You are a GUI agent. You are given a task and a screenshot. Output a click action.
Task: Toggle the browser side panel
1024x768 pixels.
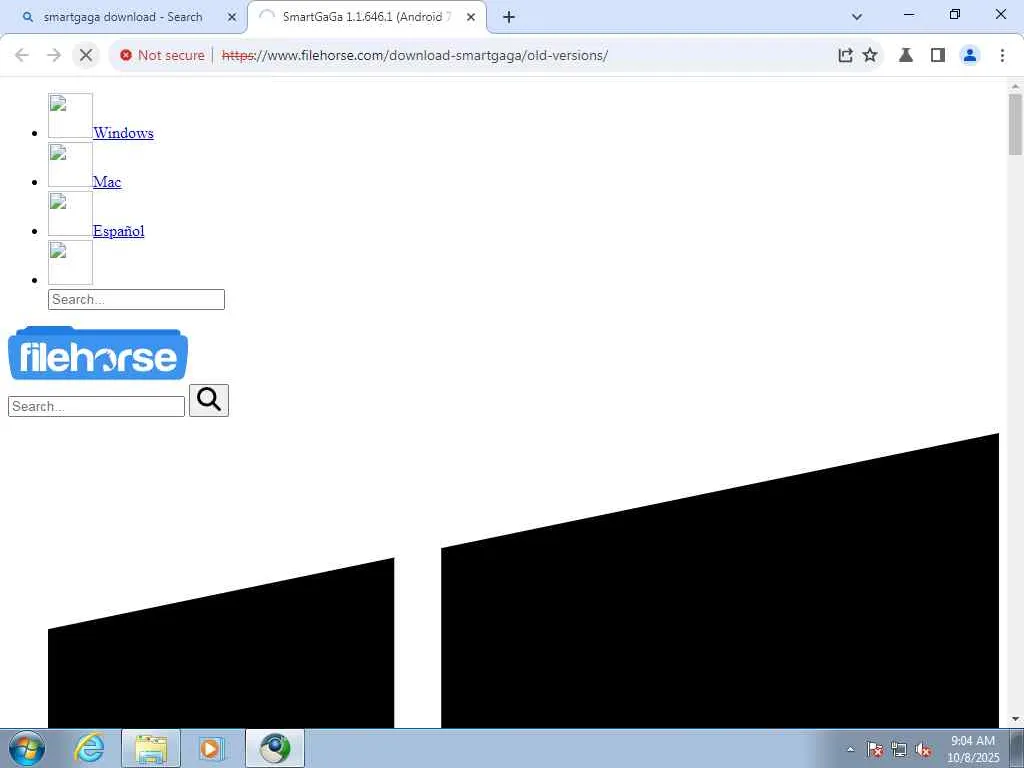[938, 55]
